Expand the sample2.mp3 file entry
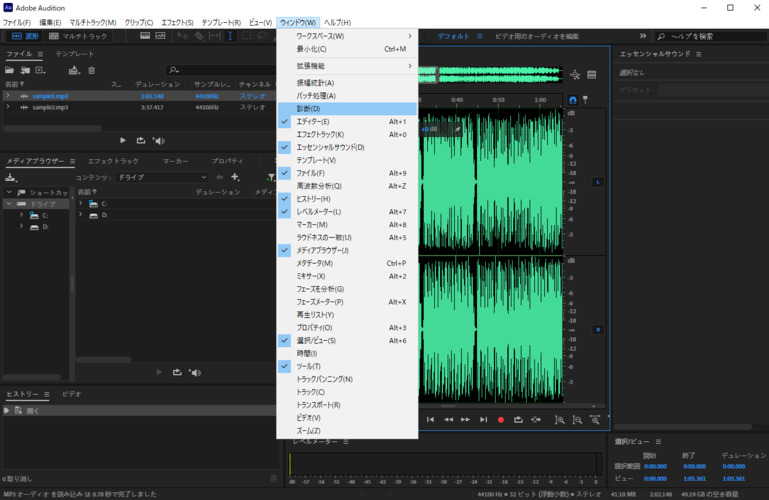 coord(8,107)
